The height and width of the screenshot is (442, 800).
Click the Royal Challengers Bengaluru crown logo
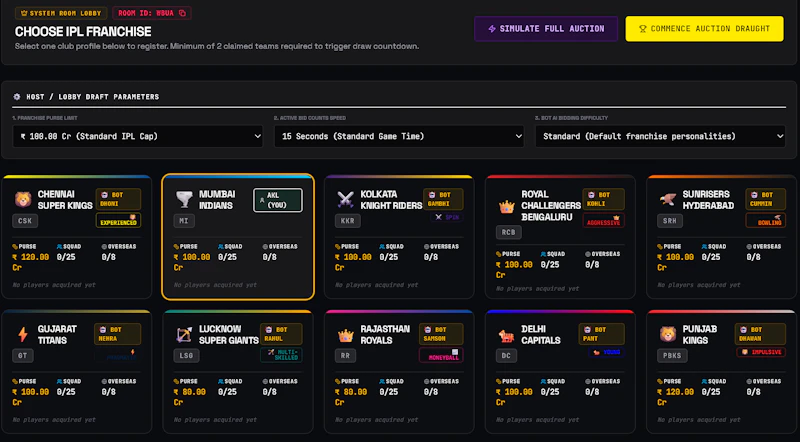(x=507, y=207)
